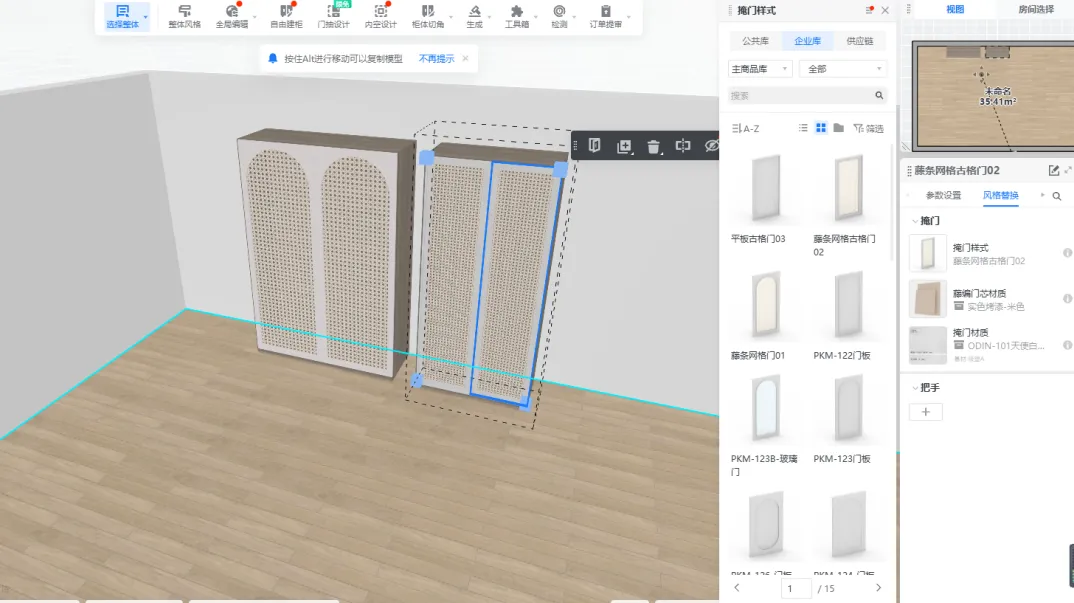Switch to grid view in door library
The image size is (1074, 603).
(x=821, y=128)
